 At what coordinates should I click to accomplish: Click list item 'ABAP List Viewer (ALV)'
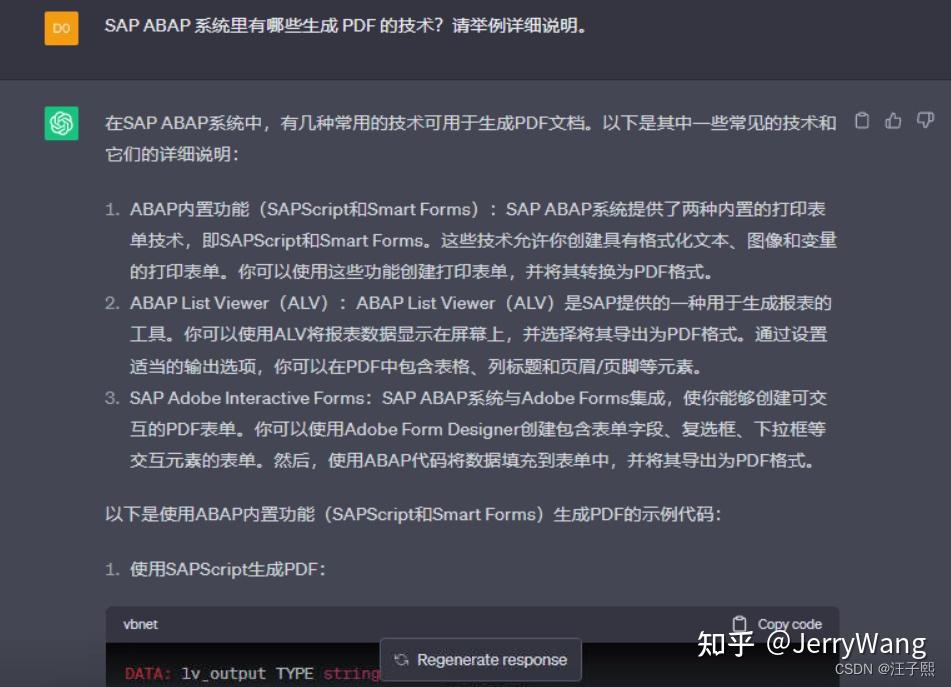click(480, 335)
